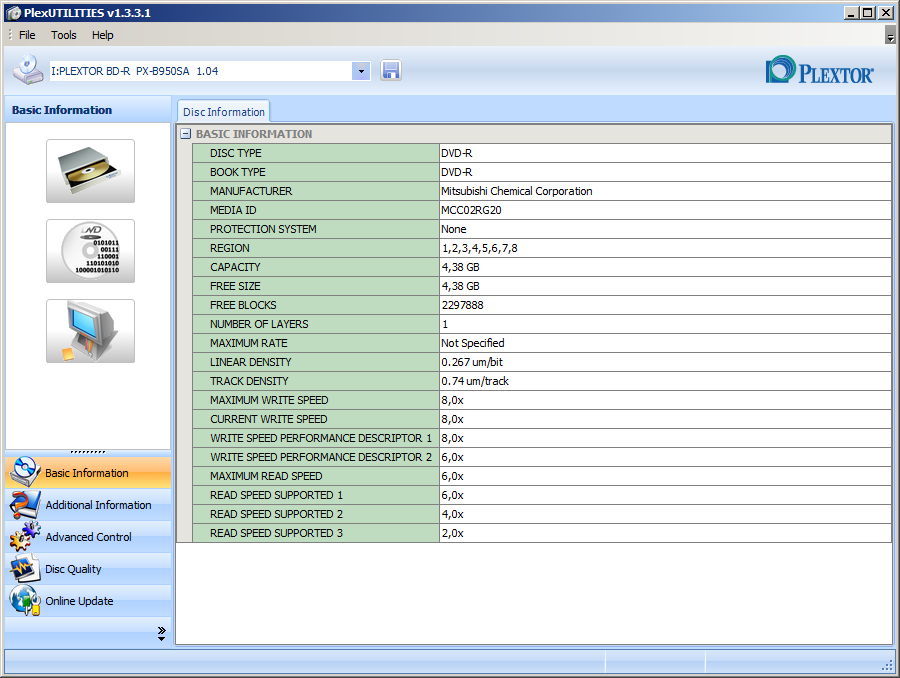Click the Not Specified maximum rate value
Viewport: 900px width, 678px height.
pos(472,343)
